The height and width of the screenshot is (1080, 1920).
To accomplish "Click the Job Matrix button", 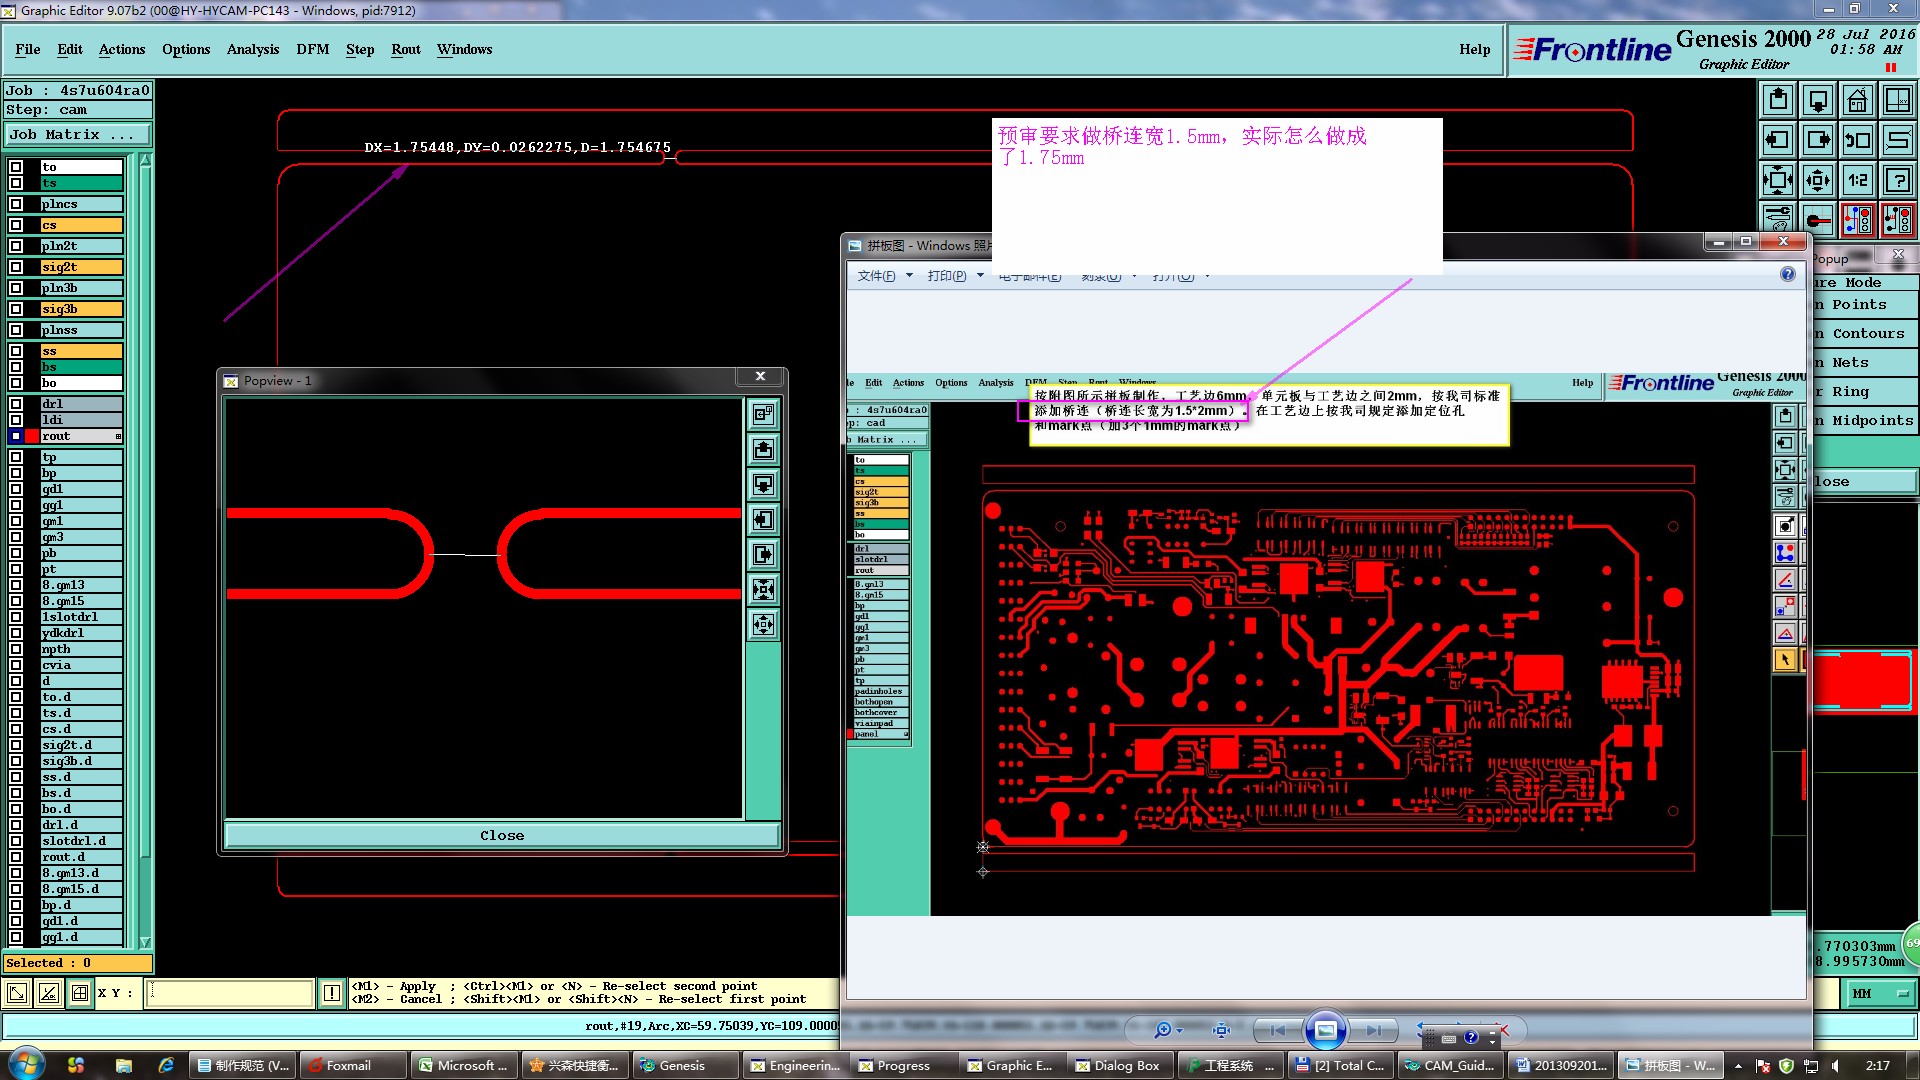I will (x=77, y=134).
